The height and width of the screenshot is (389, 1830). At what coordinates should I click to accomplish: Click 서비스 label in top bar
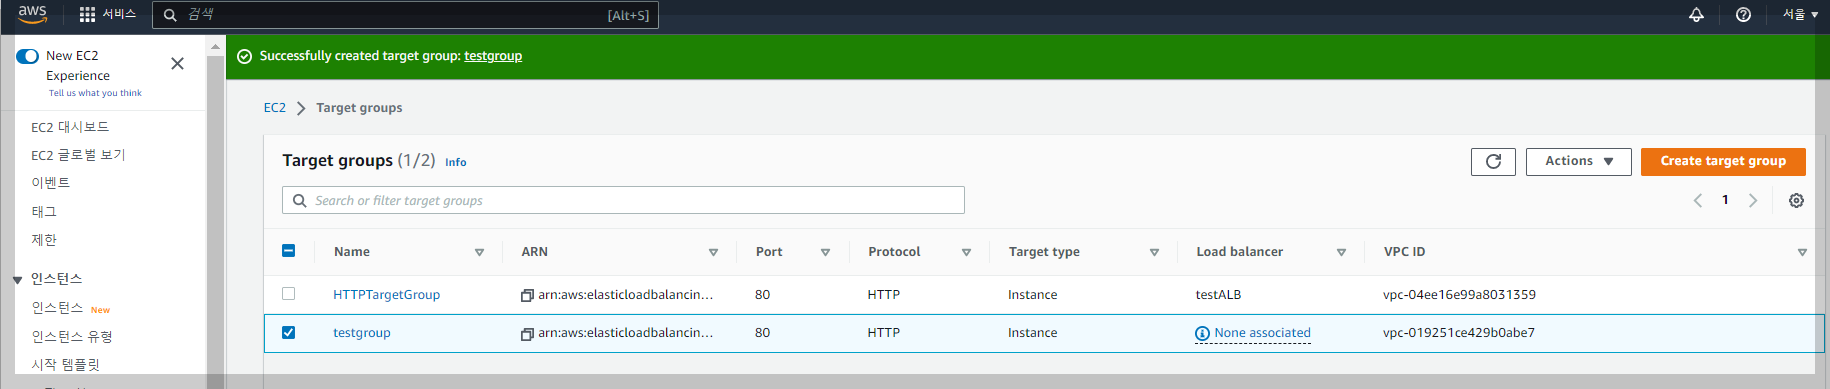[x=119, y=14]
